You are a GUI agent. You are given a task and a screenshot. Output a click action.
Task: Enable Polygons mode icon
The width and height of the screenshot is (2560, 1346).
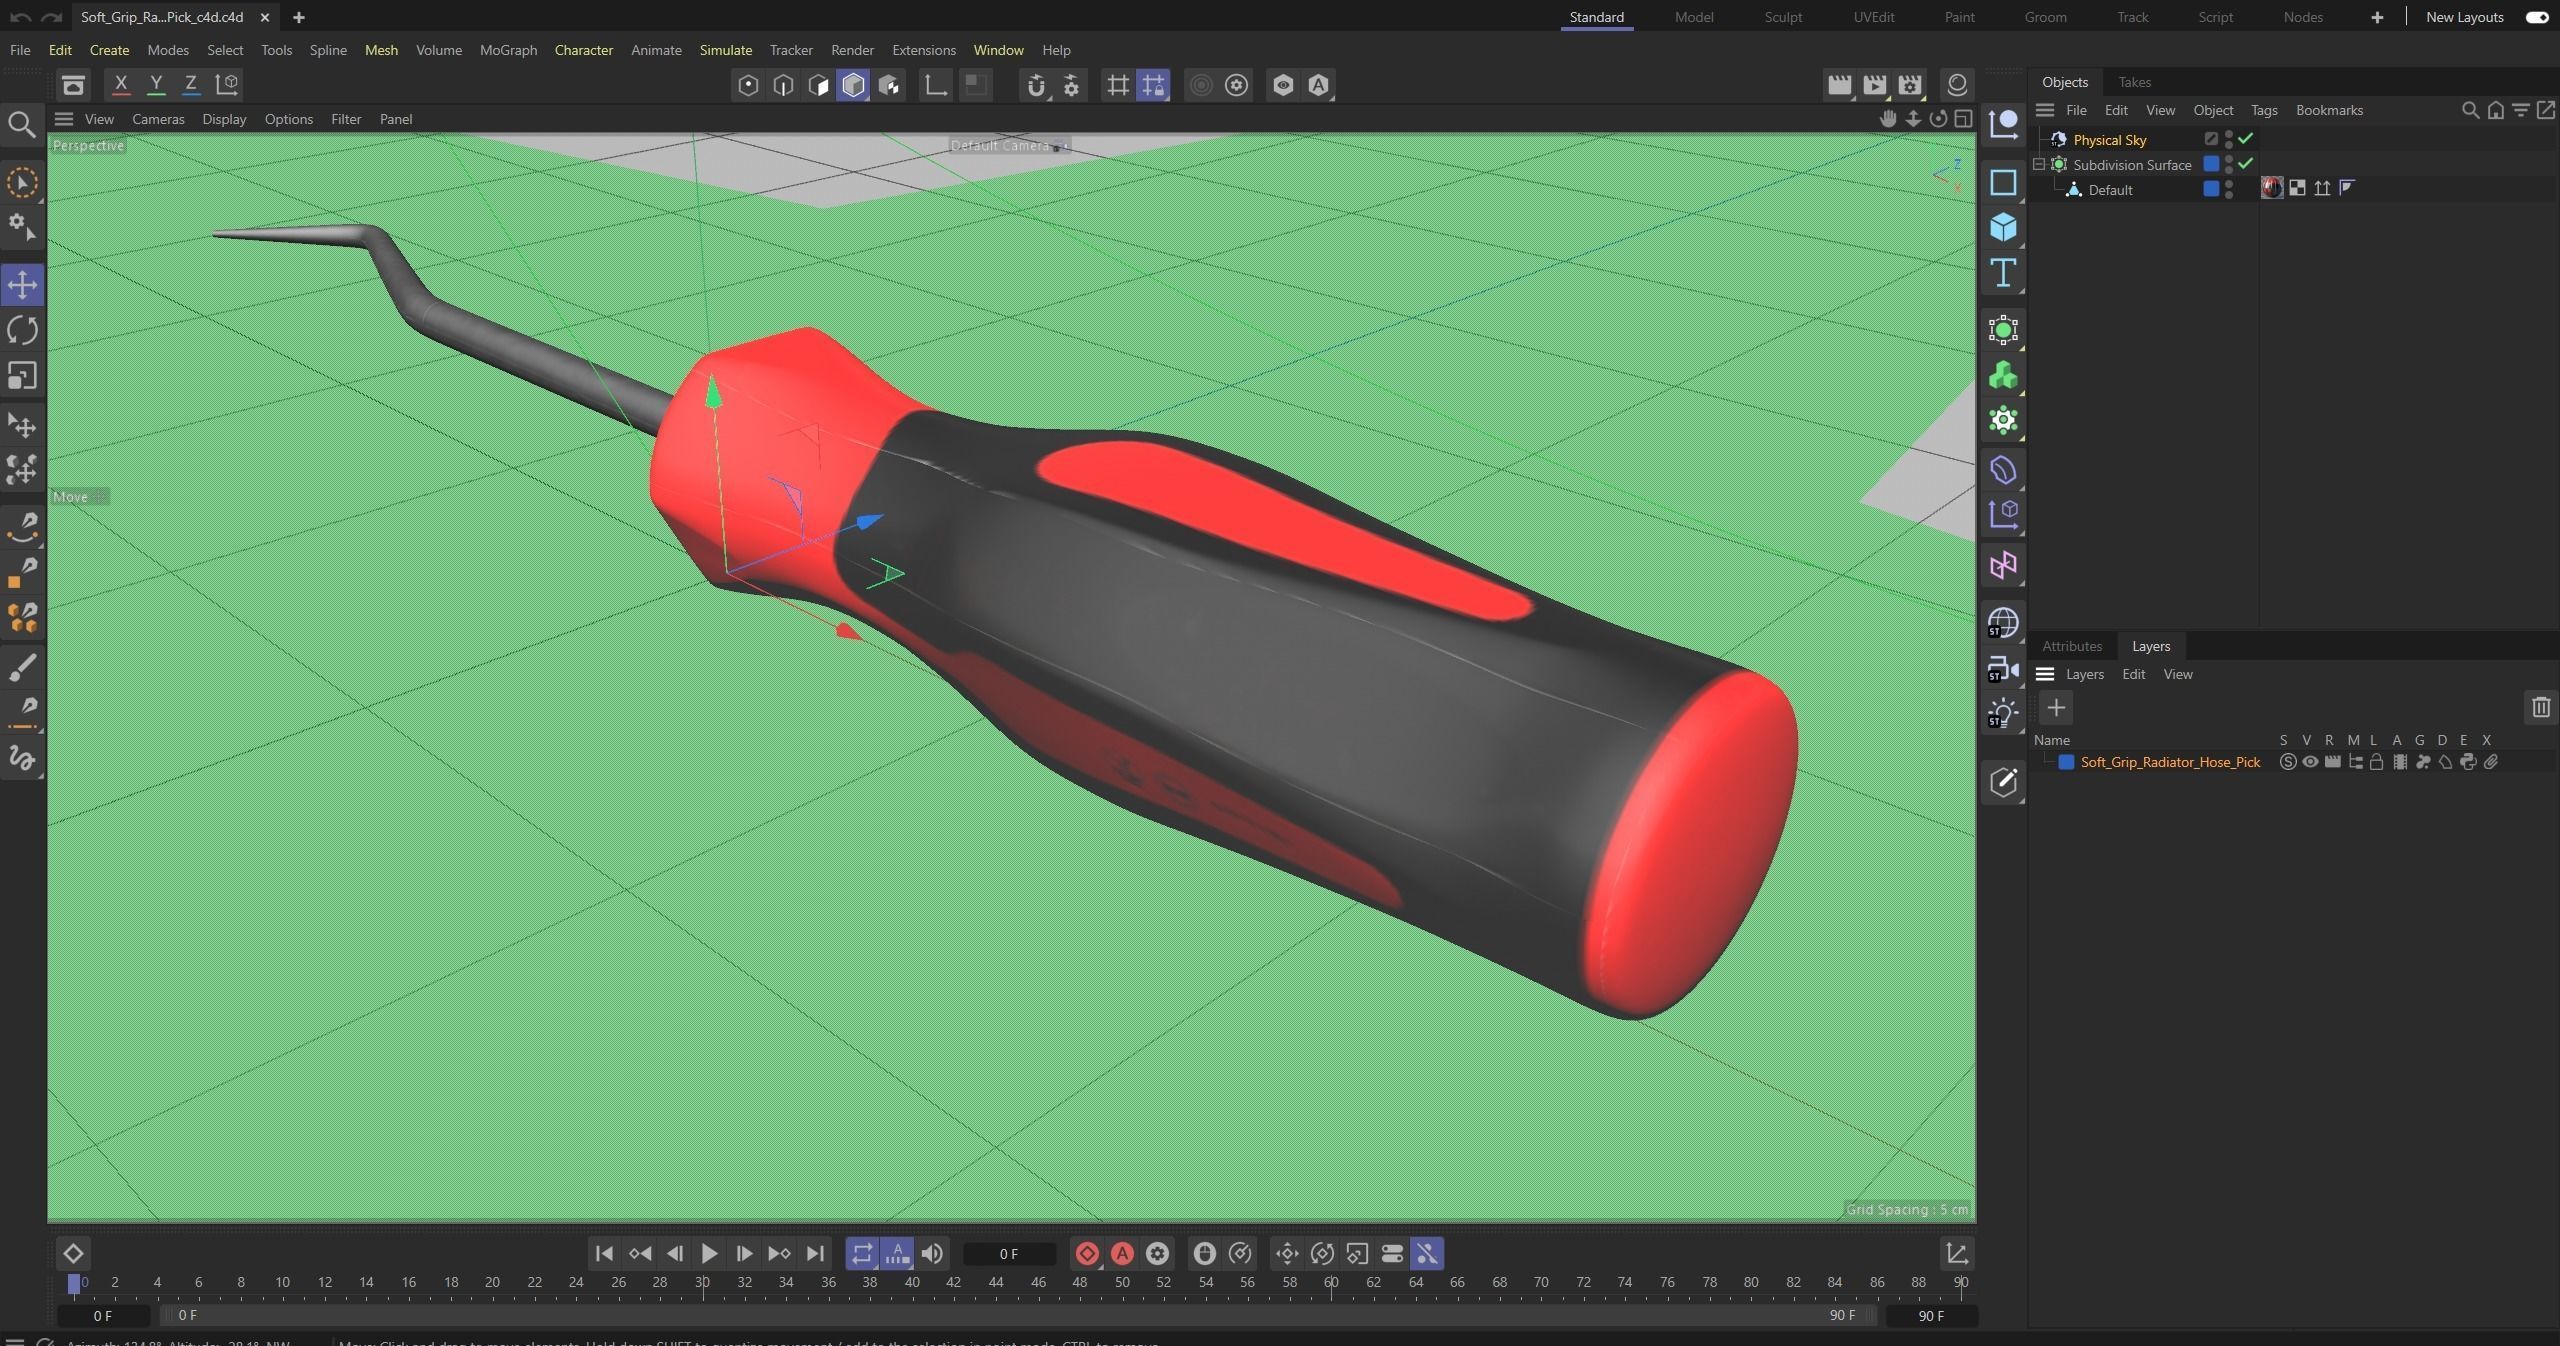[x=818, y=85]
